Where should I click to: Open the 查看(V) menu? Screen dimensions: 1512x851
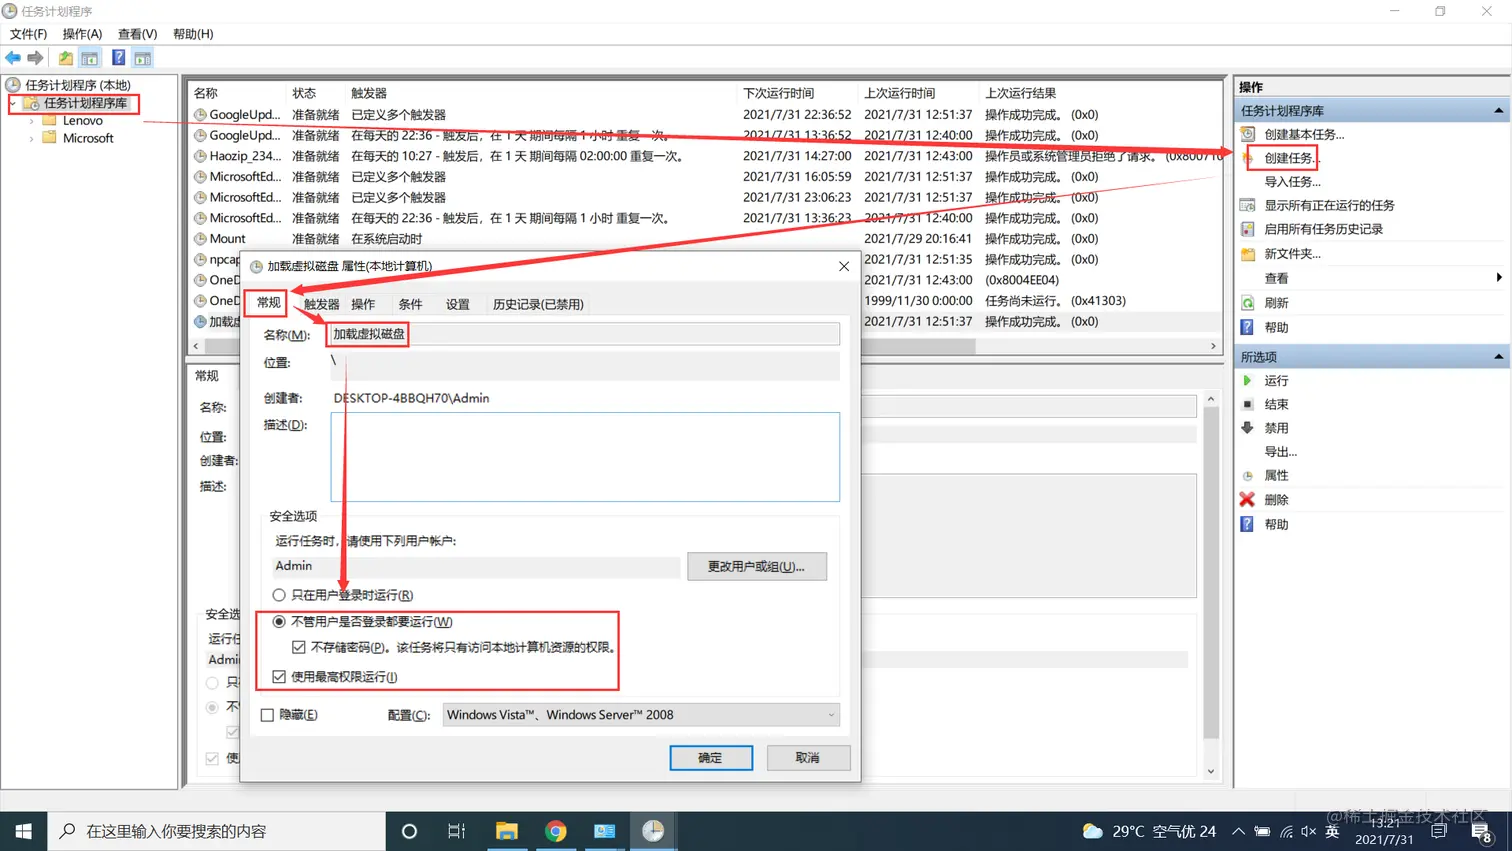(x=137, y=34)
